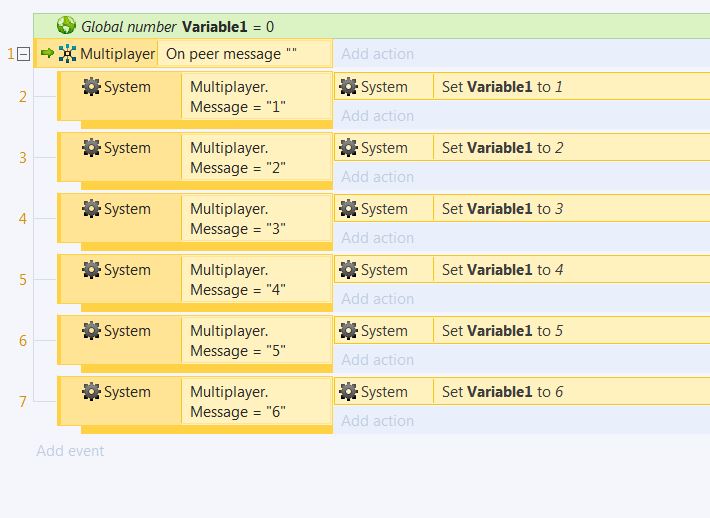Click Add action under Set Variable1 to 4
710x518 pixels.
pyautogui.click(x=378, y=299)
